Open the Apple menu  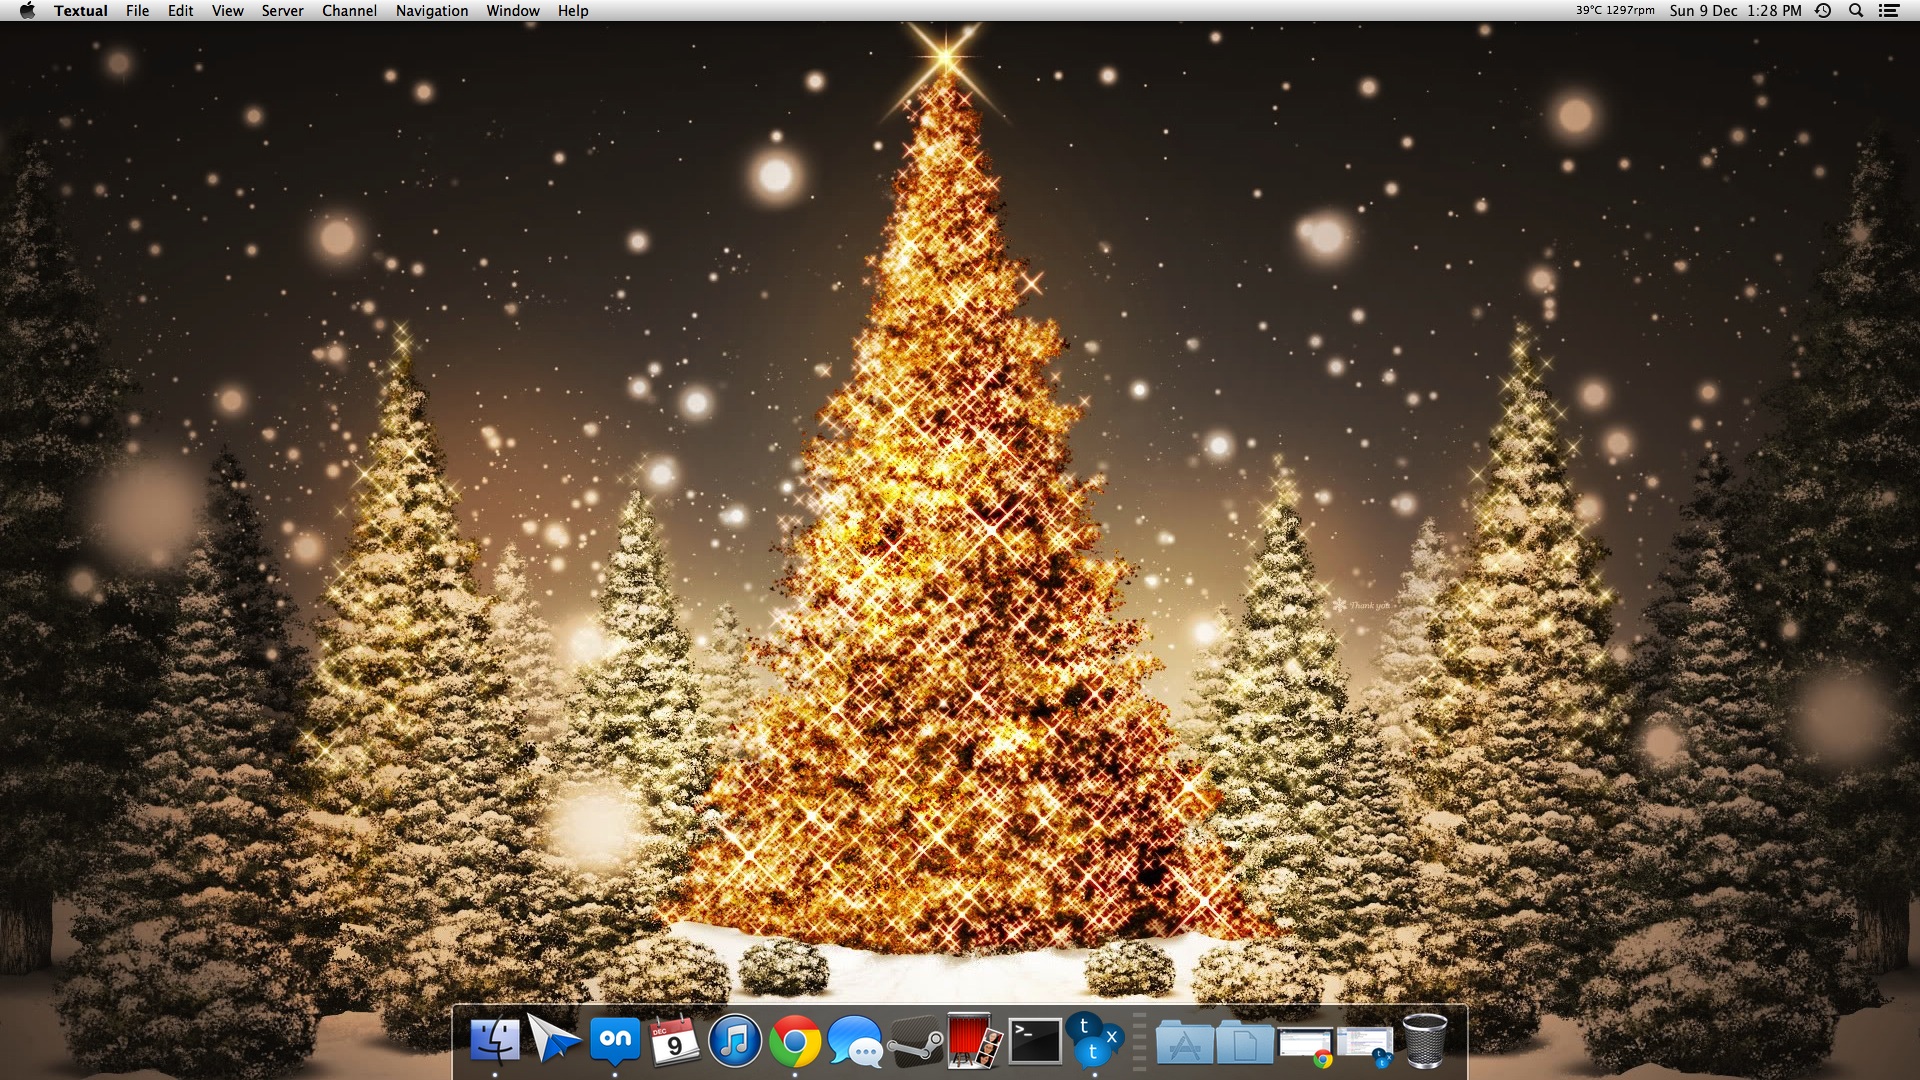tap(27, 11)
